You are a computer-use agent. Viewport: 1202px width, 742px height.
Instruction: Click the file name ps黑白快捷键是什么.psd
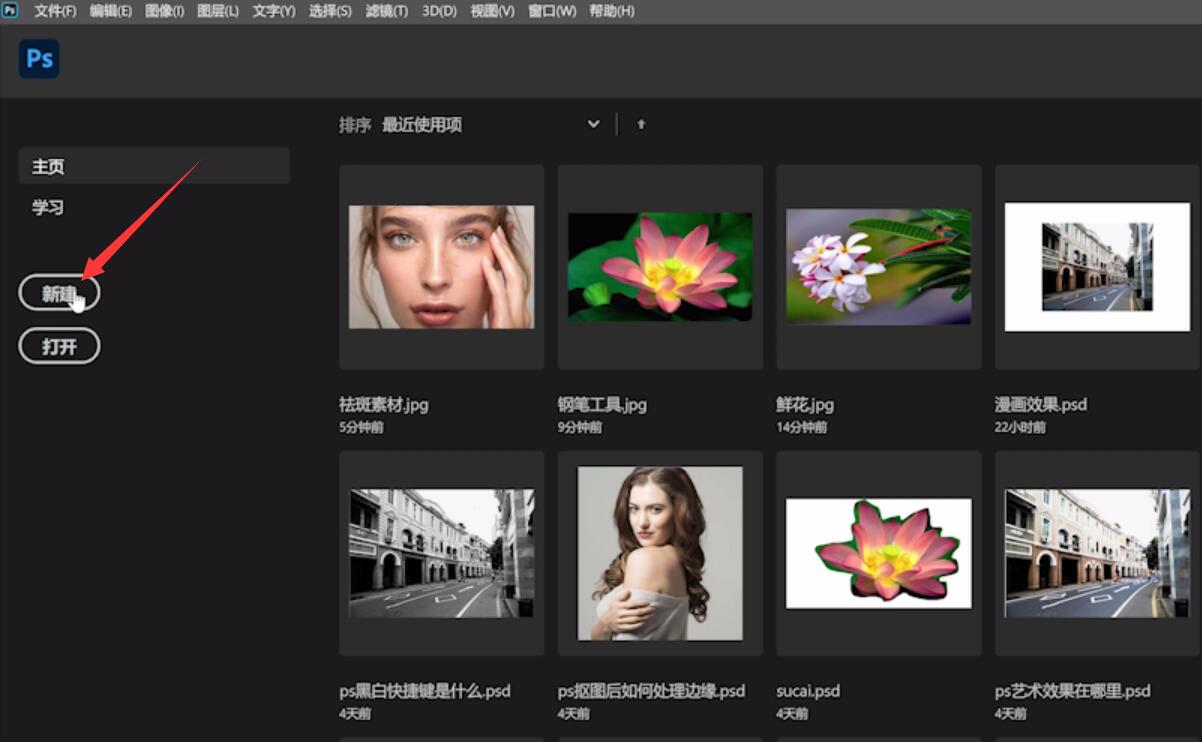click(426, 691)
